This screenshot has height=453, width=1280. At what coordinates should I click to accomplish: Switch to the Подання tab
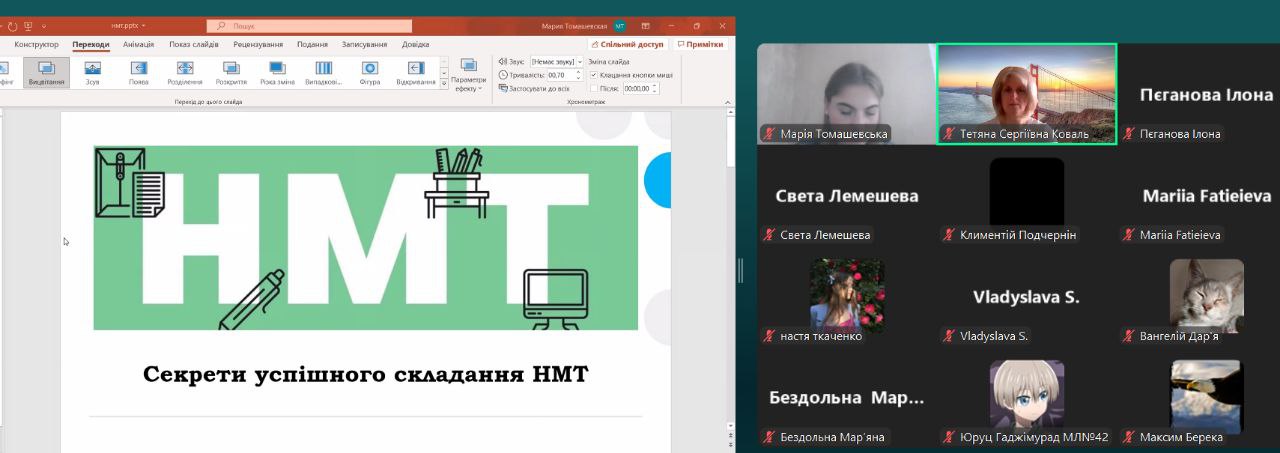(312, 44)
